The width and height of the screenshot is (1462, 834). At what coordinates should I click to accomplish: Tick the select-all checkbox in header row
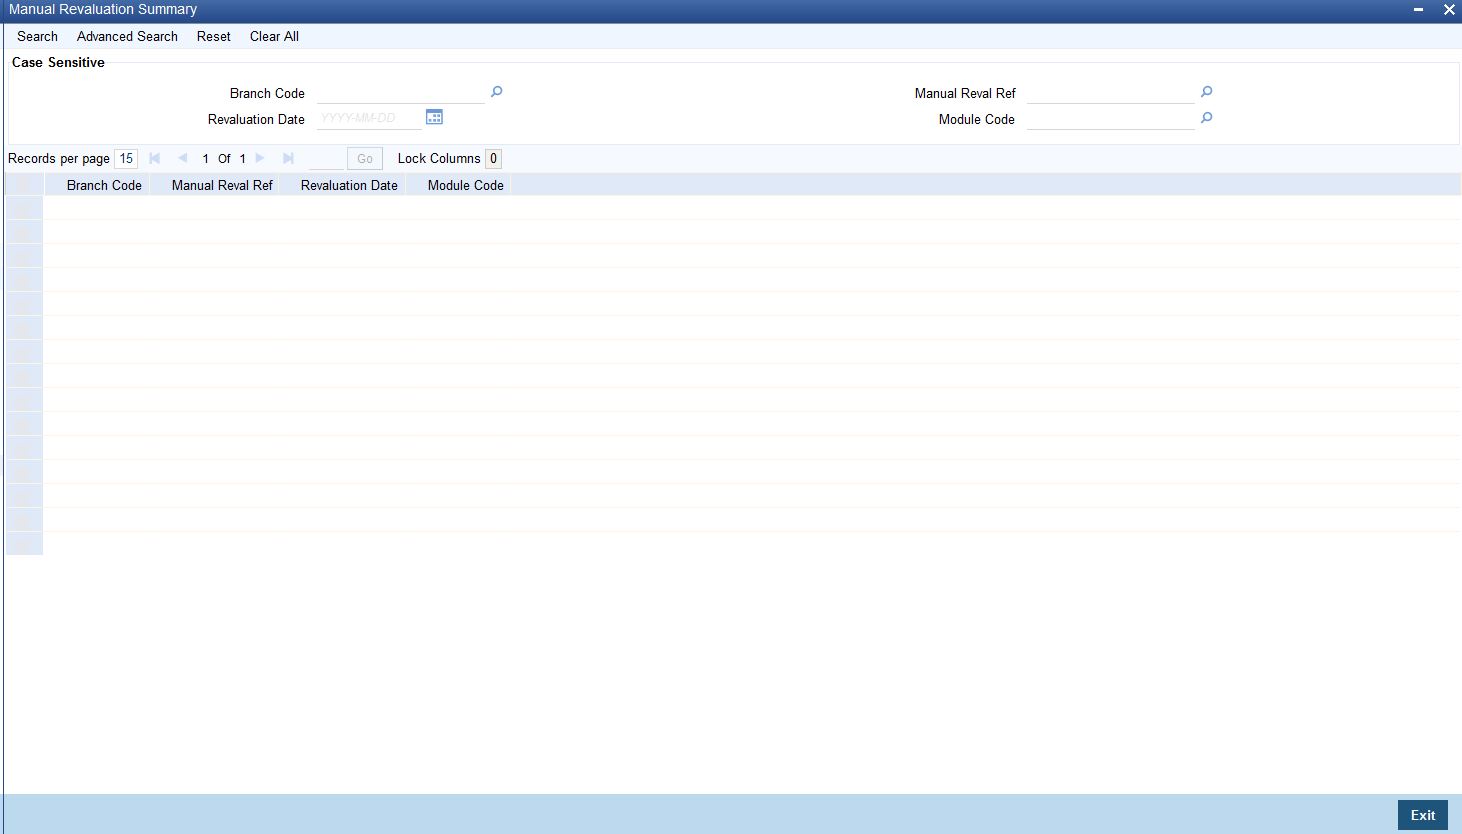pyautogui.click(x=24, y=185)
